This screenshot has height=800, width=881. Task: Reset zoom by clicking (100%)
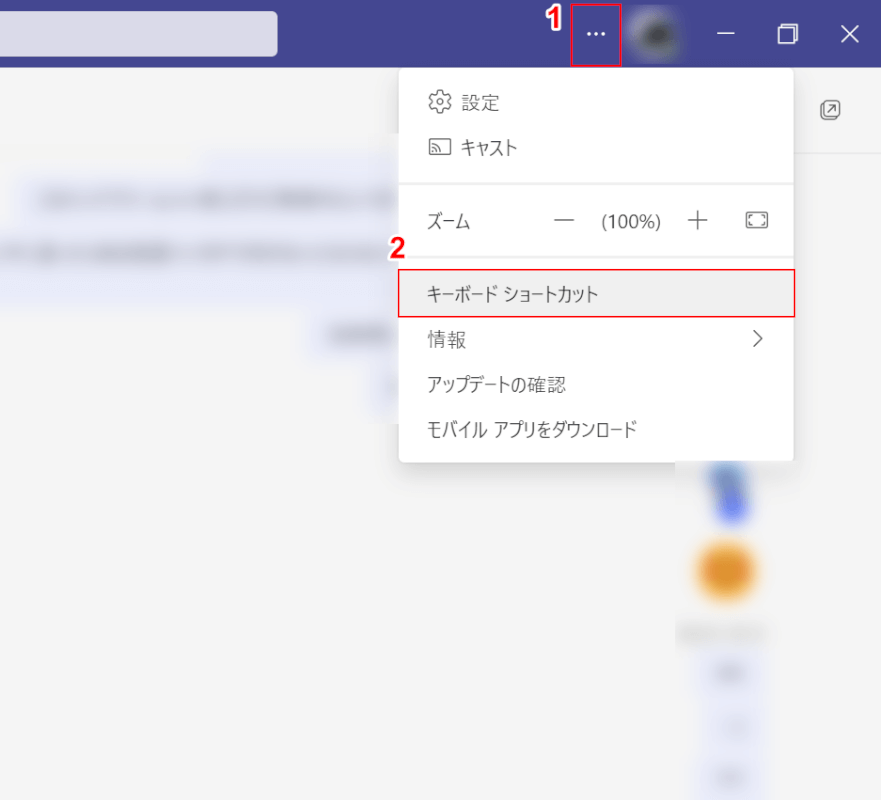(x=630, y=222)
